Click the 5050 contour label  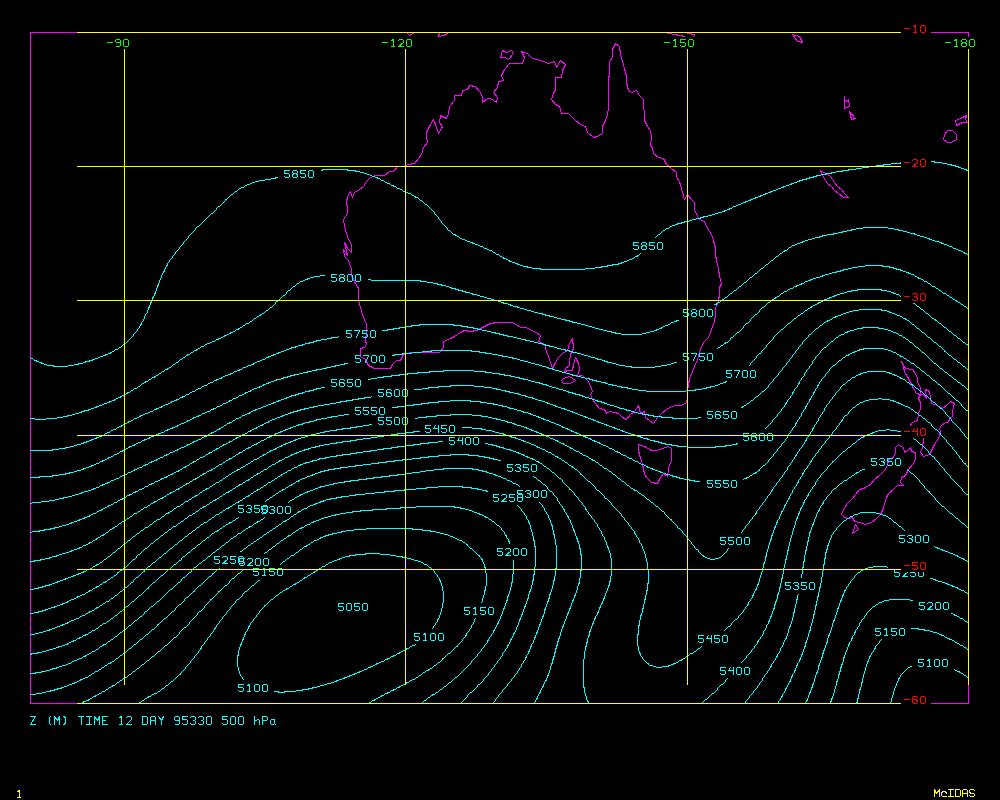(352, 607)
